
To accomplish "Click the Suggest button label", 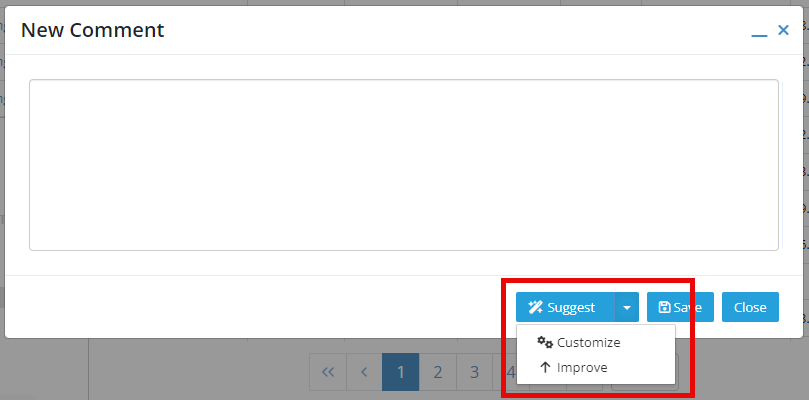I will coord(571,308).
